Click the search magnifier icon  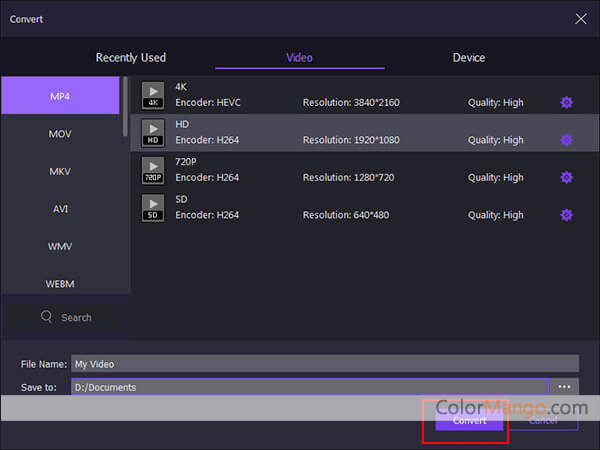point(46,317)
